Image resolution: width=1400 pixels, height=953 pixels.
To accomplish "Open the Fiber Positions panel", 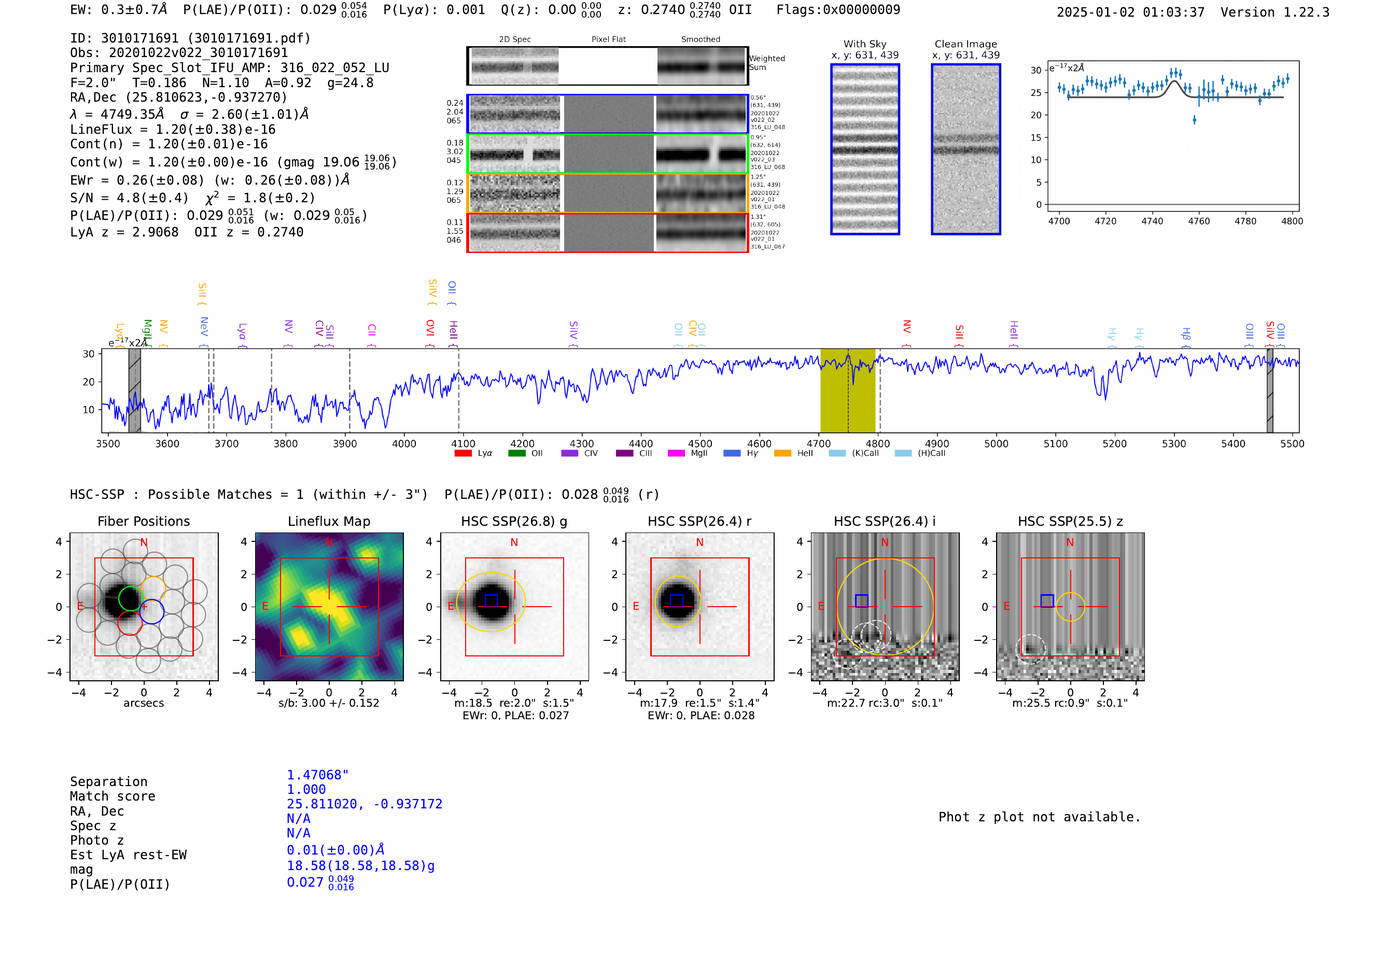I will (144, 607).
